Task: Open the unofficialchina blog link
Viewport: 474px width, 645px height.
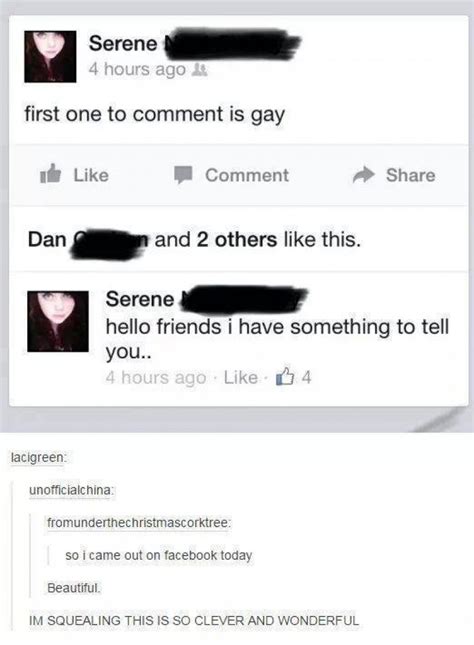Action: click(70, 490)
